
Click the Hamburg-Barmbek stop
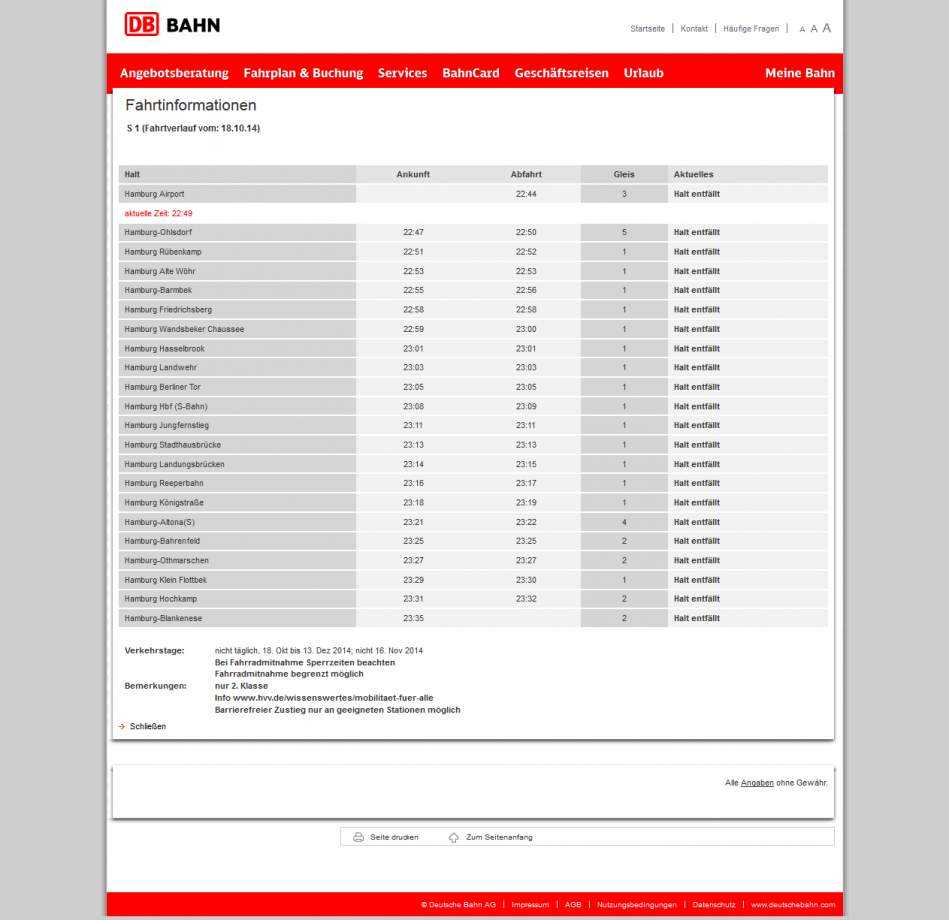[x=158, y=291]
